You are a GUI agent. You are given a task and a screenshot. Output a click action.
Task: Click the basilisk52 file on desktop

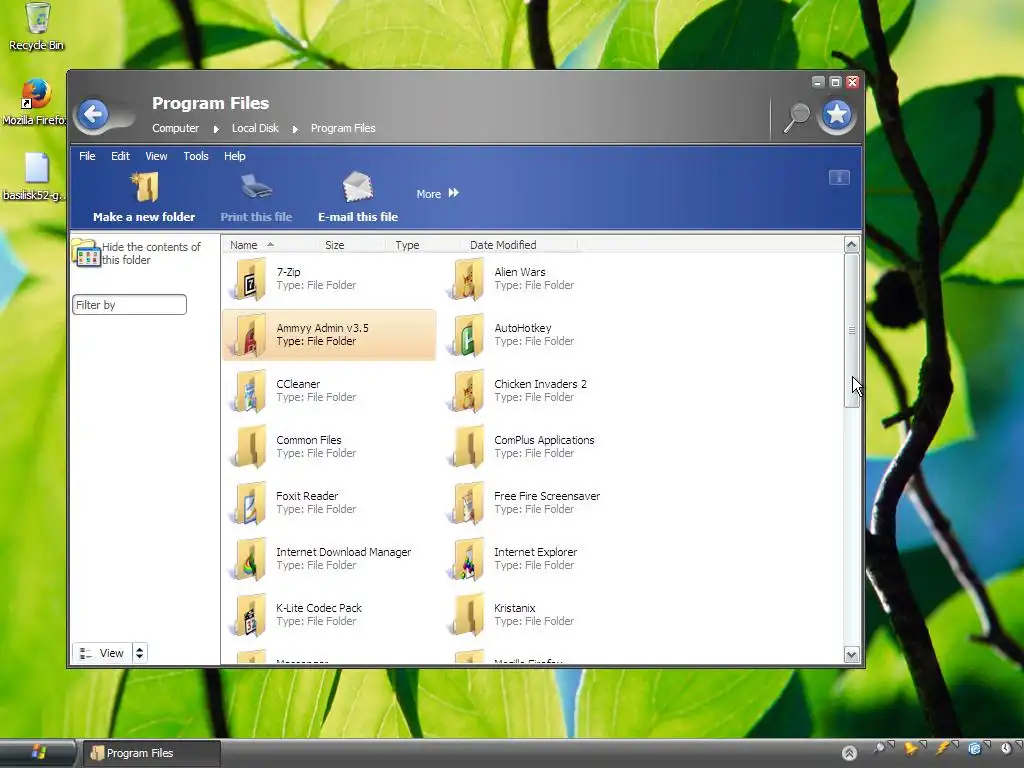34,176
